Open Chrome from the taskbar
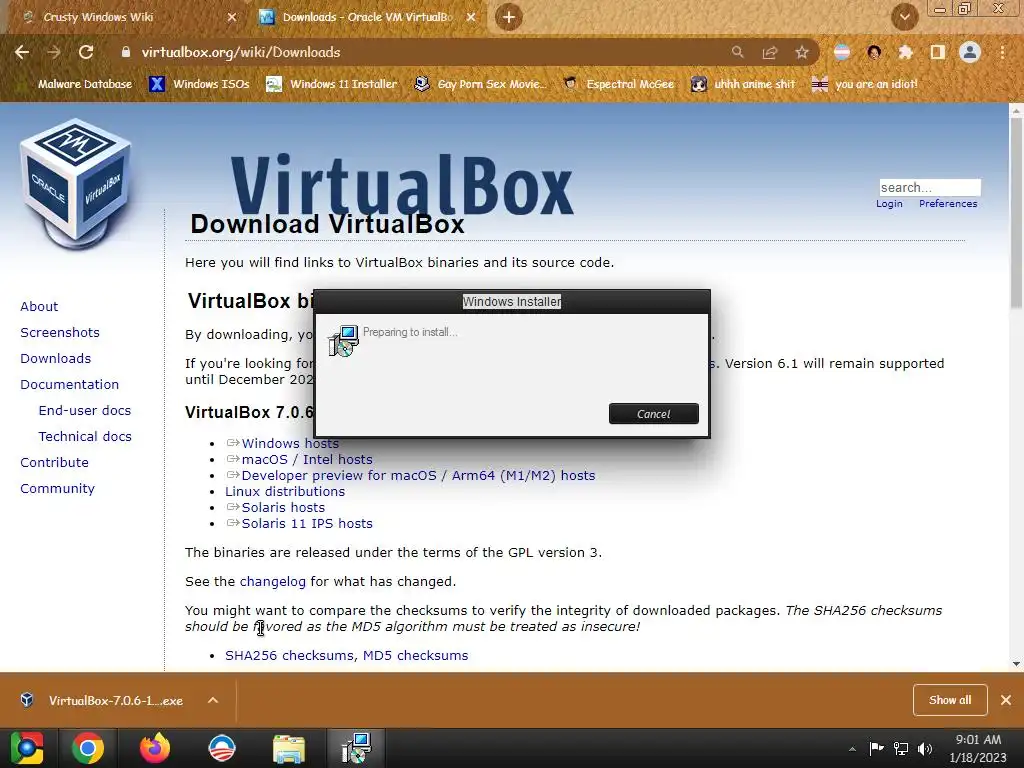The image size is (1024, 768). (x=88, y=748)
